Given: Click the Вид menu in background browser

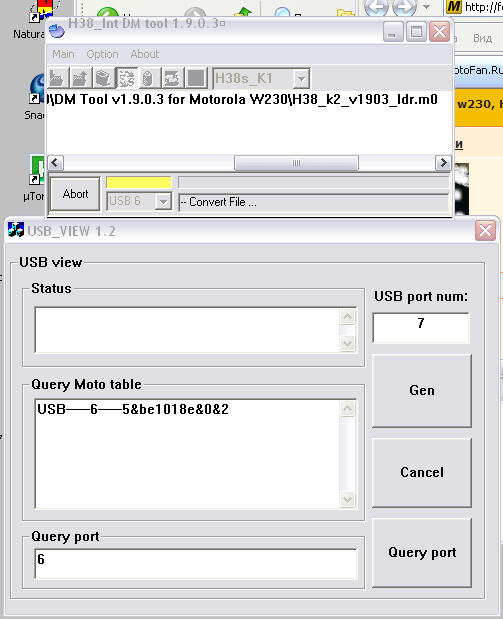Looking at the screenshot, I should click(482, 38).
